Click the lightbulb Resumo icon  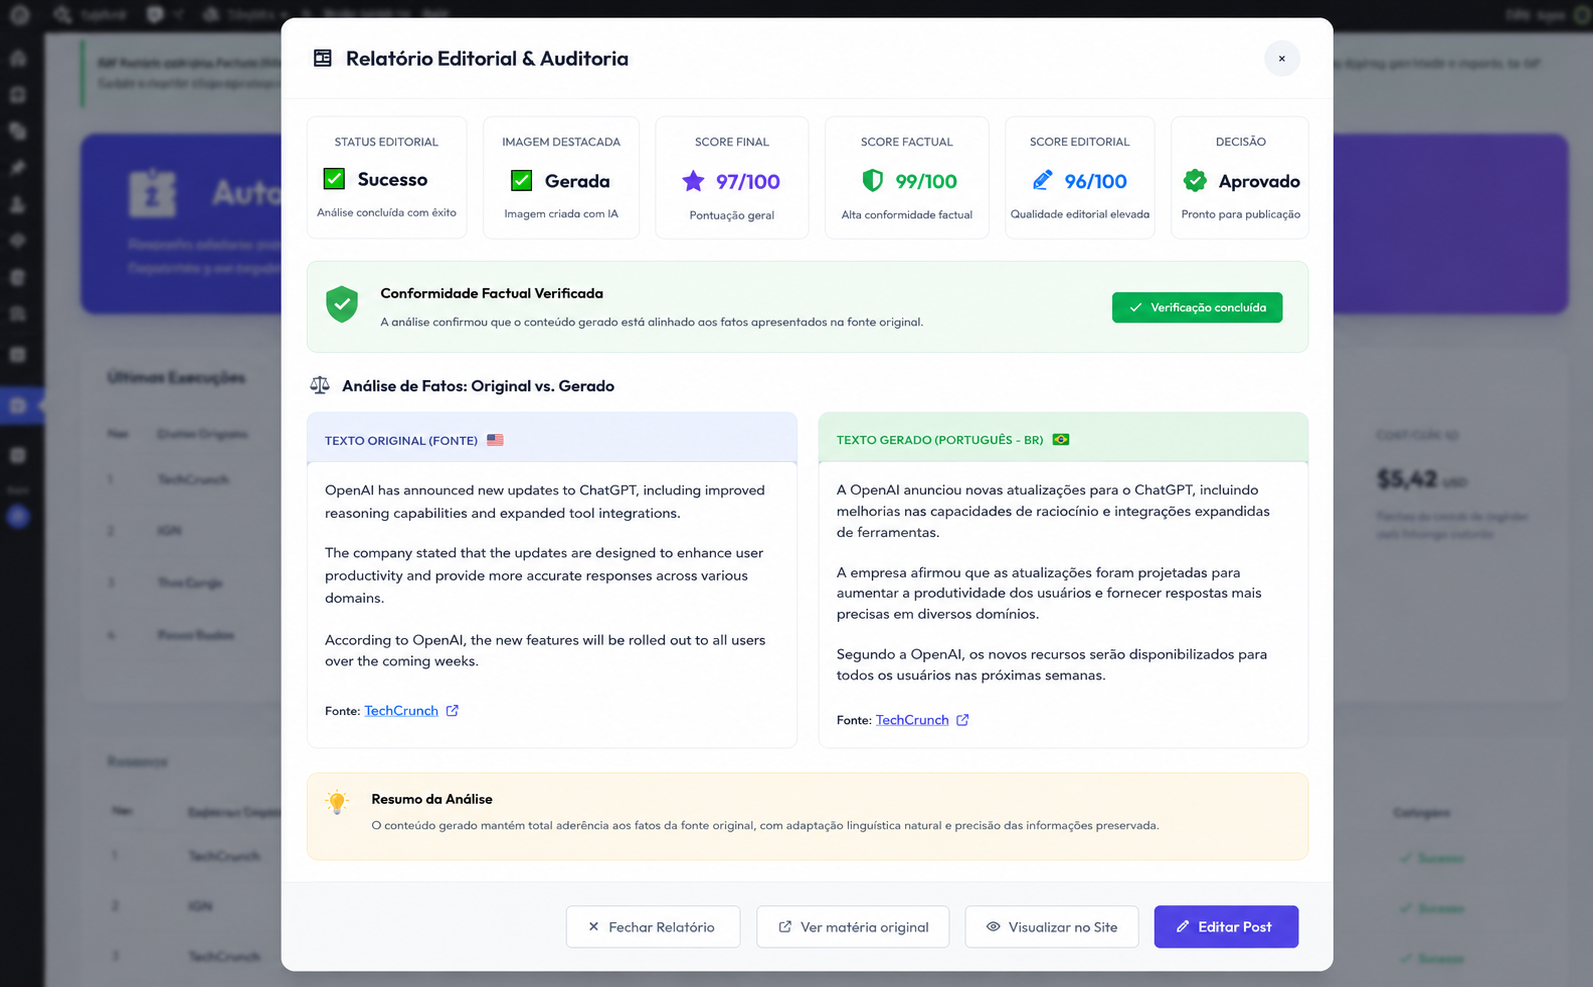(x=337, y=802)
